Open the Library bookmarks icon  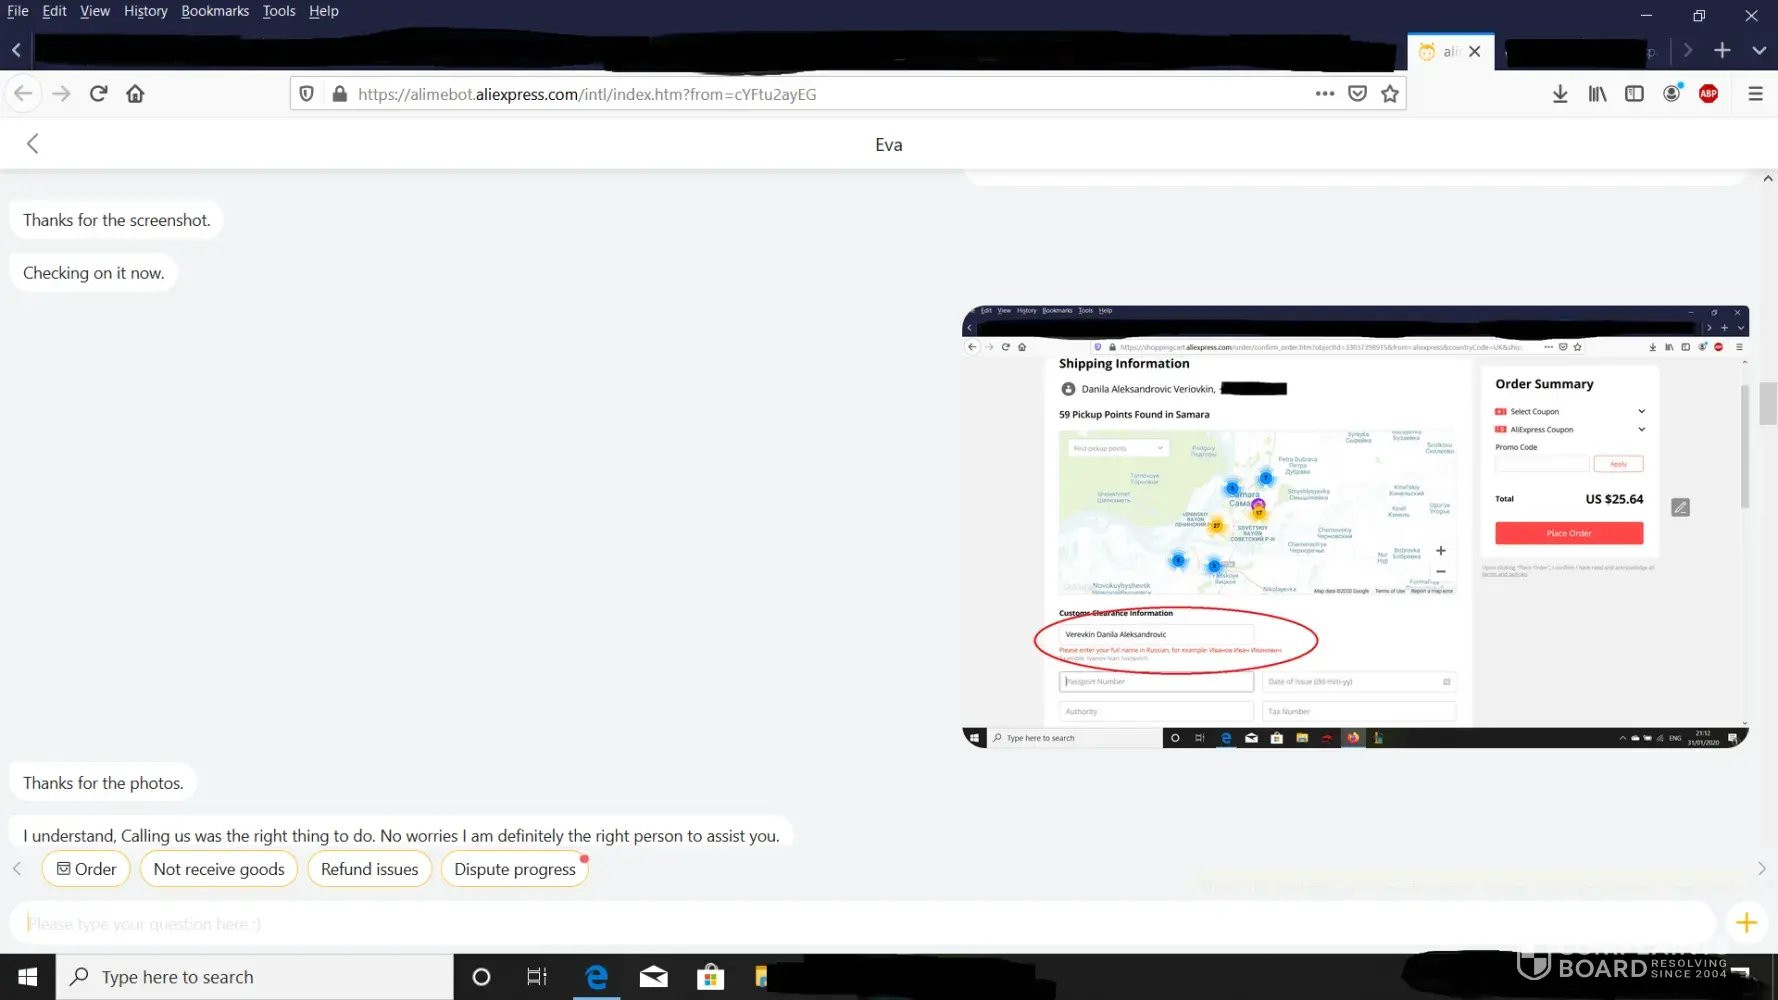point(1597,94)
